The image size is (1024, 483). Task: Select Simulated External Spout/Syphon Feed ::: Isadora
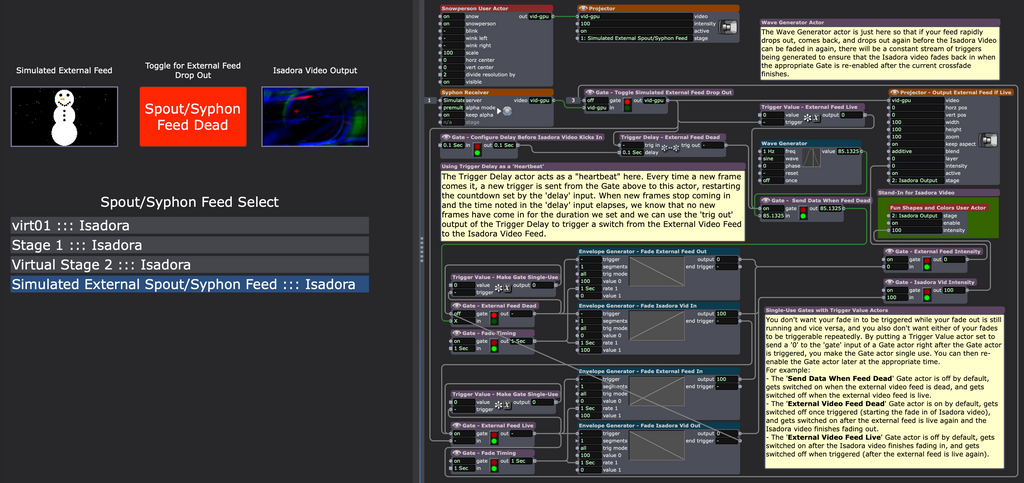tap(190, 285)
